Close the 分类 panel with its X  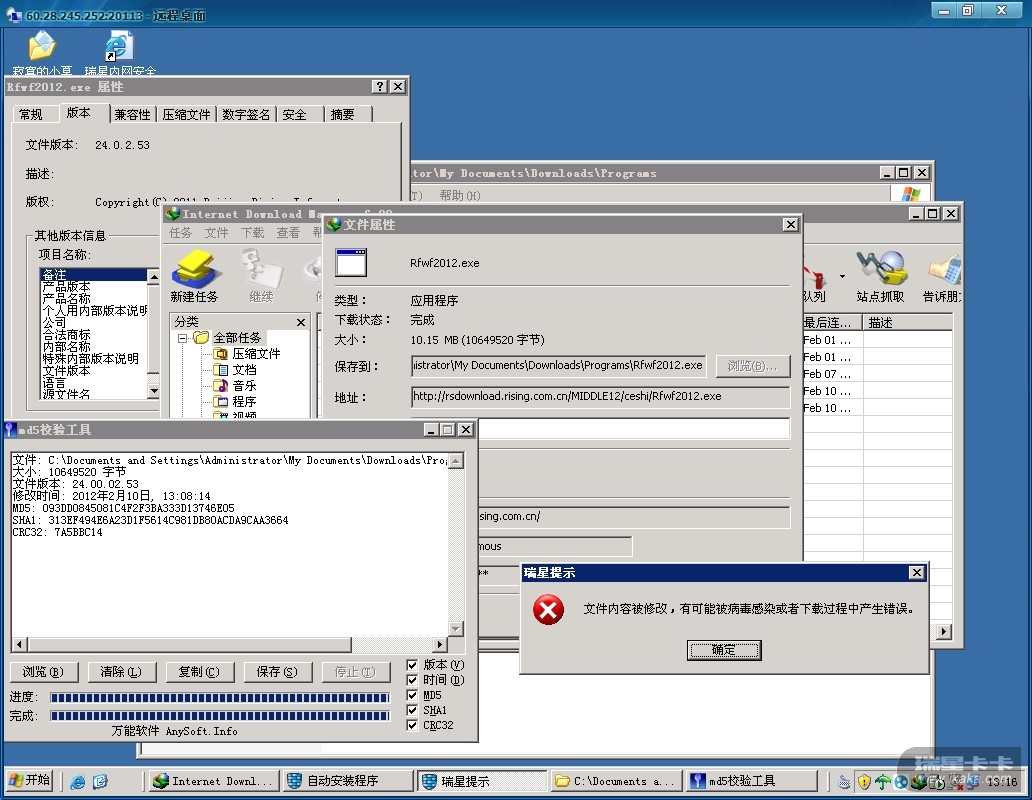[301, 322]
